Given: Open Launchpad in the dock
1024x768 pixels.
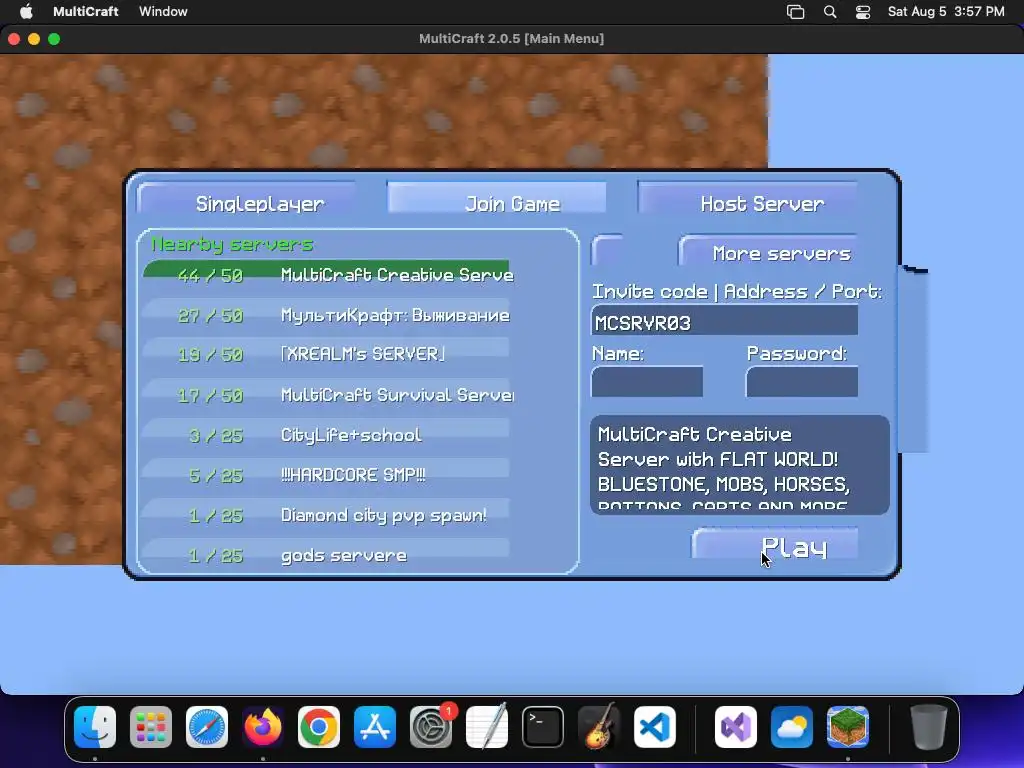Looking at the screenshot, I should pos(151,727).
